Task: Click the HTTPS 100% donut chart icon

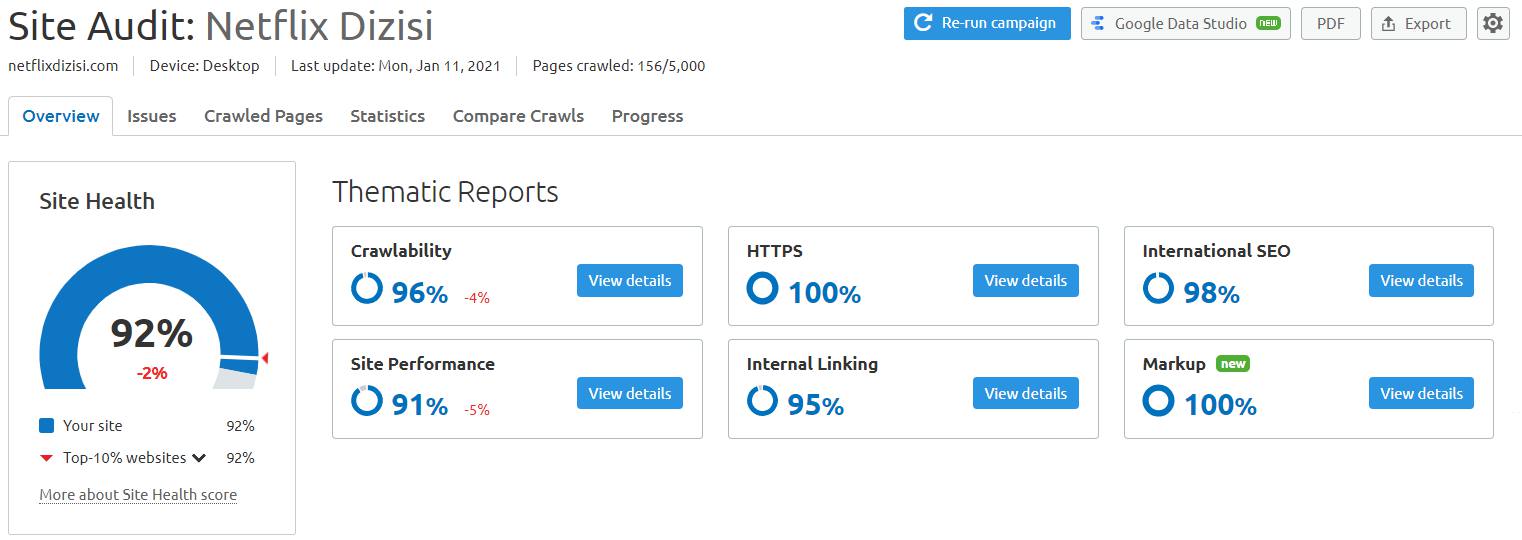Action: (x=763, y=289)
